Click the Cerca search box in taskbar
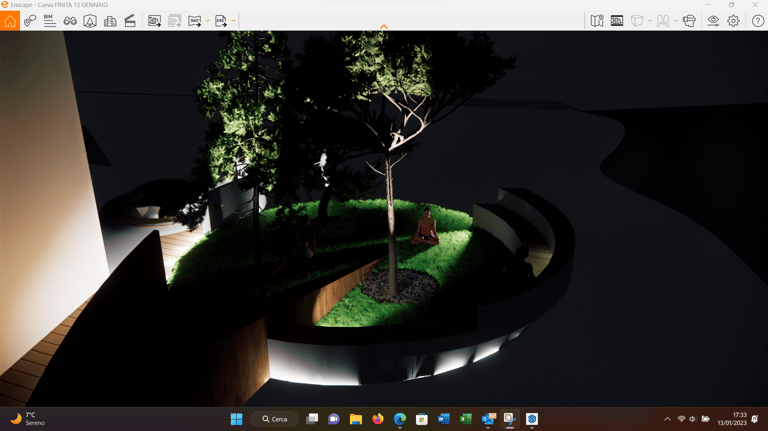Viewport: 768px width, 431px height. tap(275, 419)
